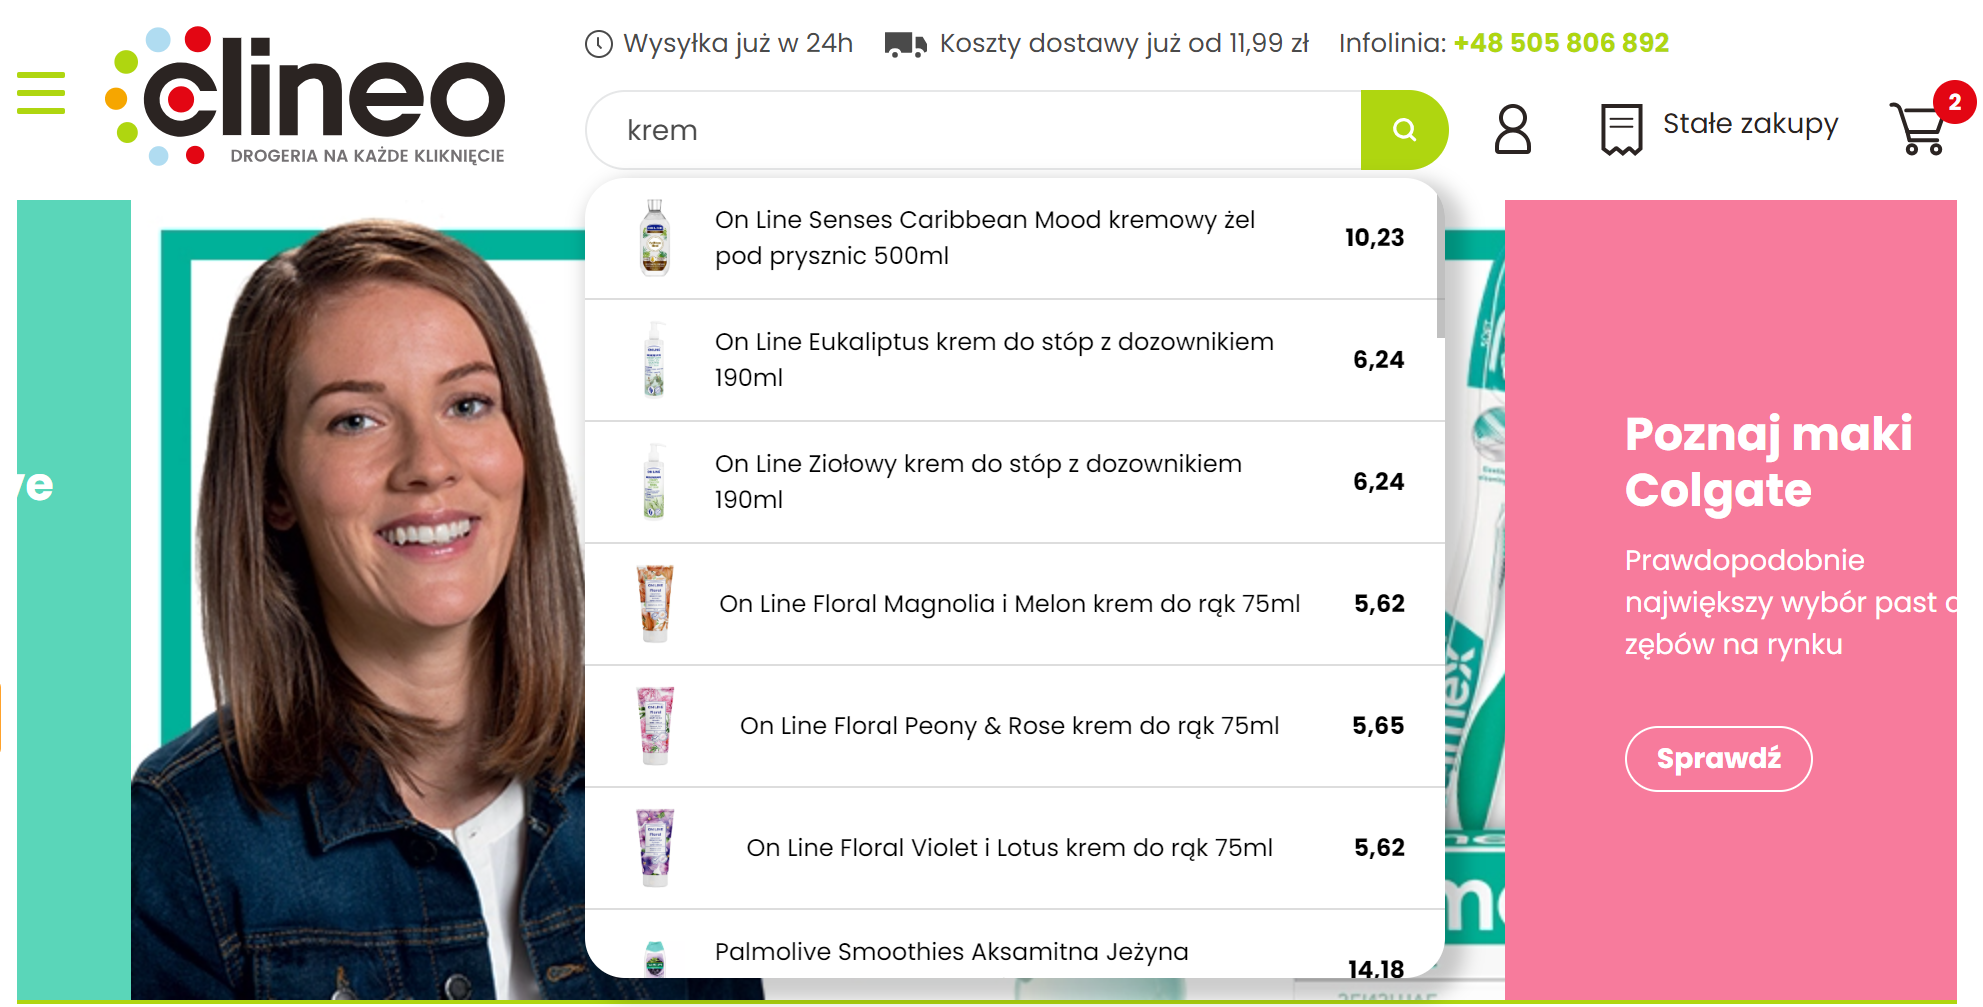Choose On Line Ziołowy krem do stóp
This screenshot has width=1983, height=1007.
[x=1015, y=482]
